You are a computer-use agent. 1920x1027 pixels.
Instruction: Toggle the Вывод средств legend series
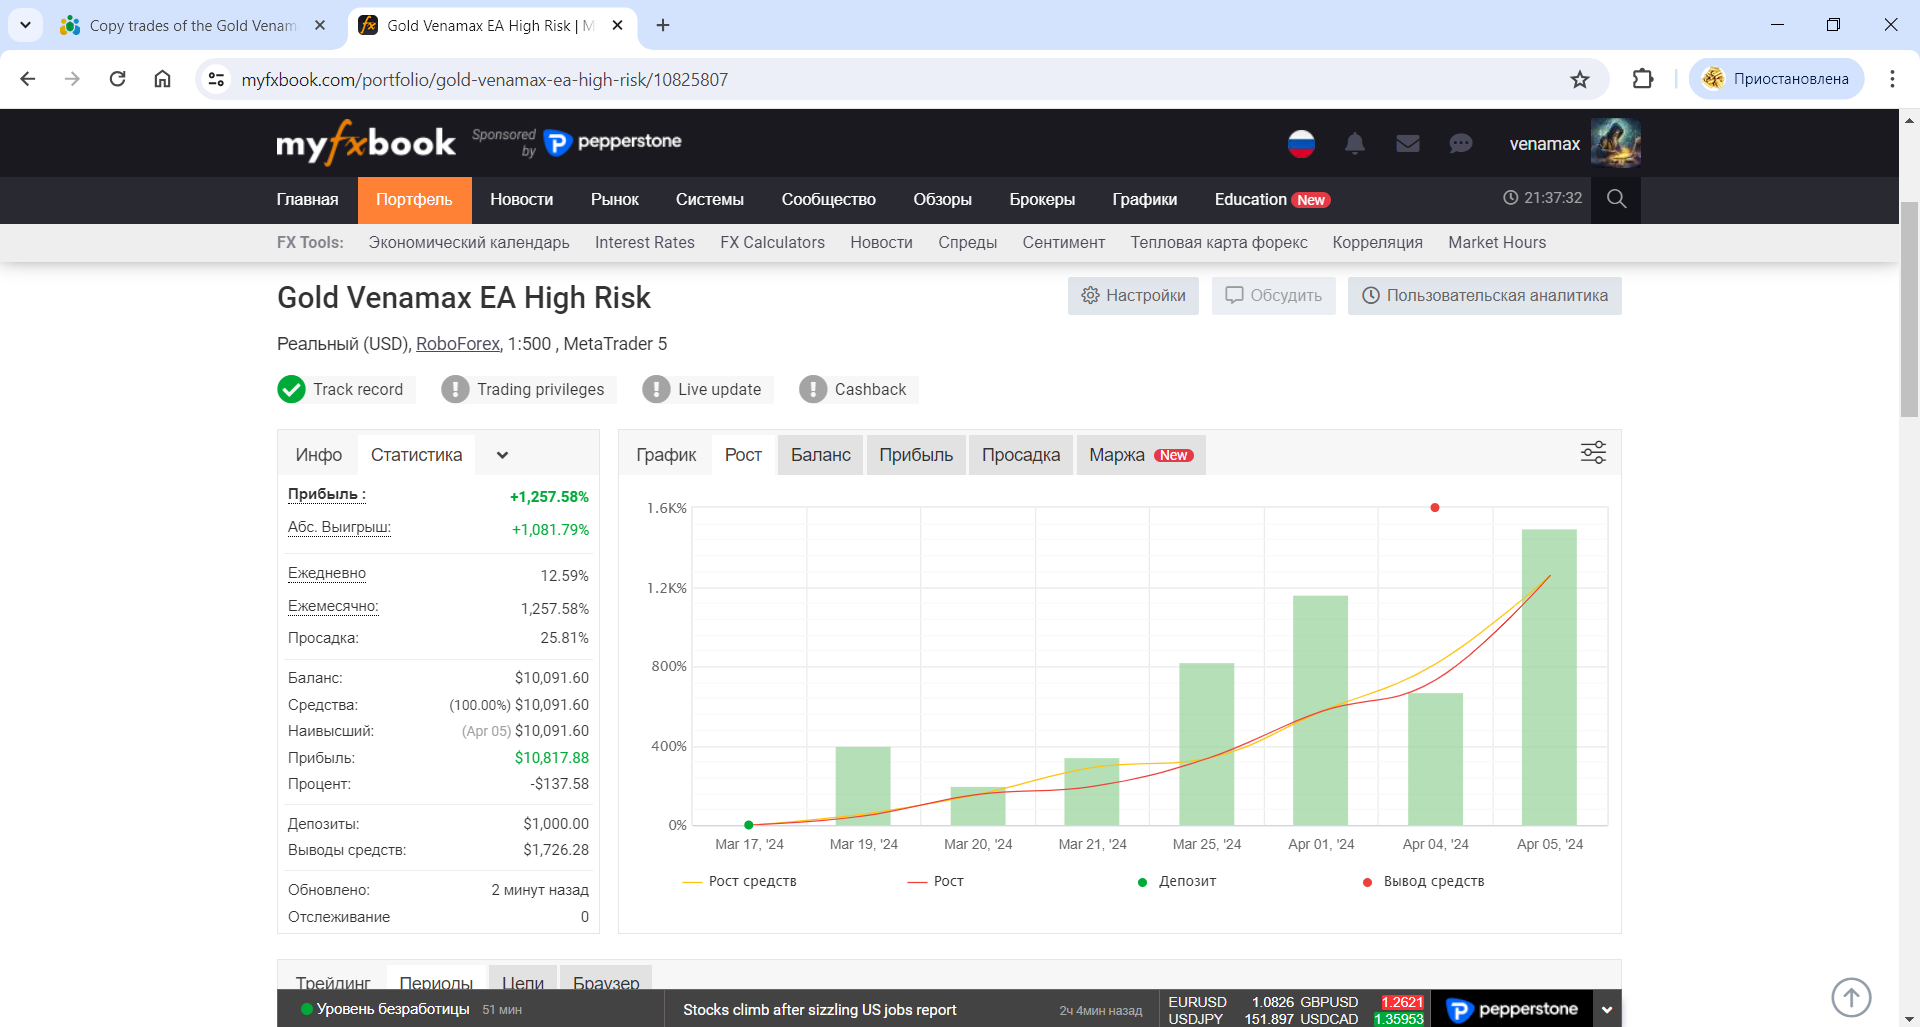pyautogui.click(x=1423, y=881)
